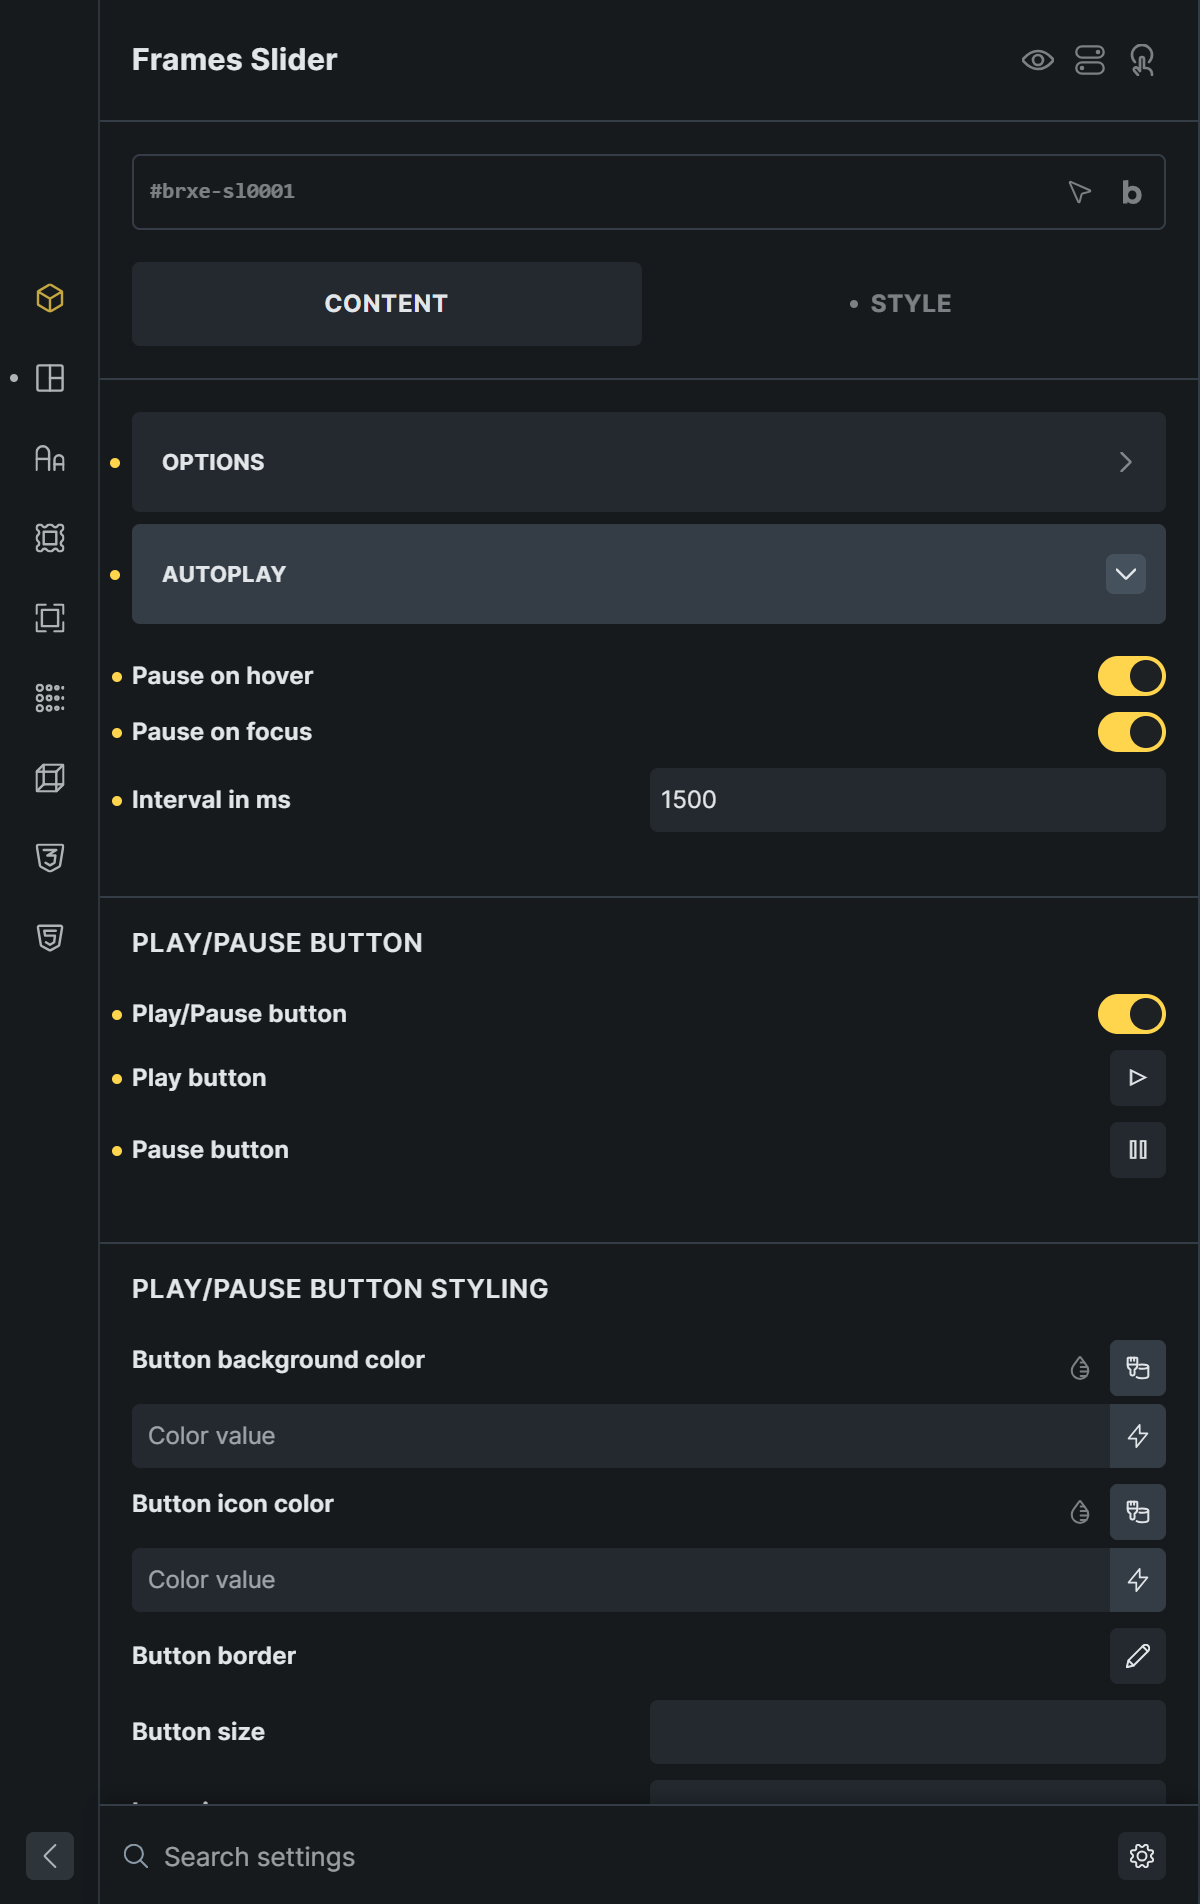Click the Button size input field
Screen dimensions: 1200x1904
[908, 1732]
